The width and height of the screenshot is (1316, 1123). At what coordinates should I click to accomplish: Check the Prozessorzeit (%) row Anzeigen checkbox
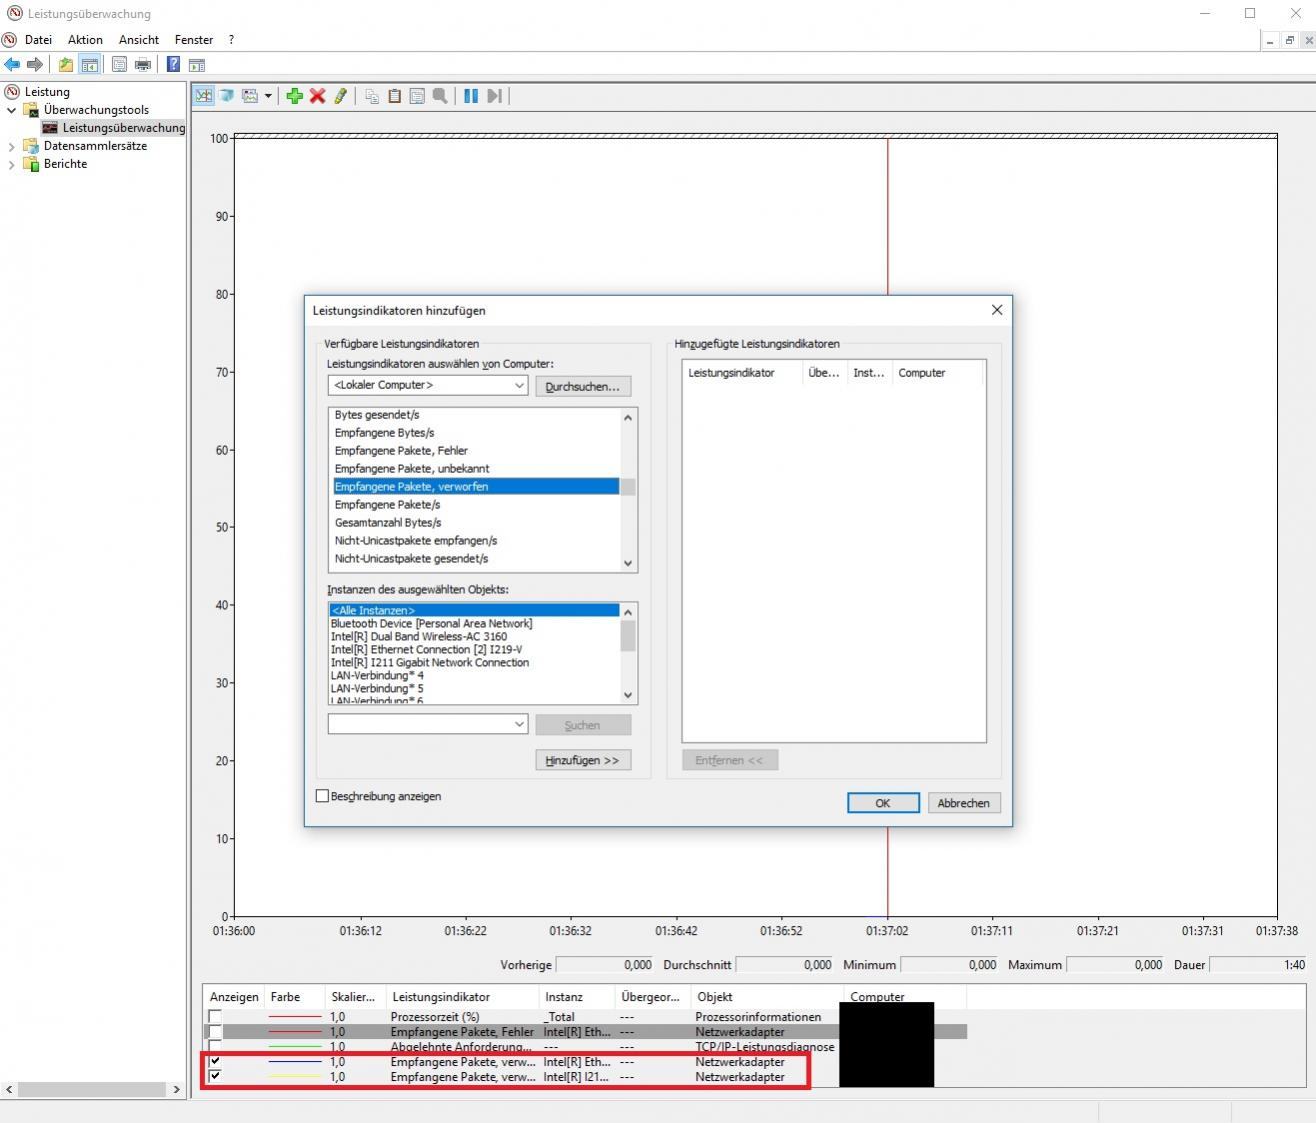[214, 1016]
